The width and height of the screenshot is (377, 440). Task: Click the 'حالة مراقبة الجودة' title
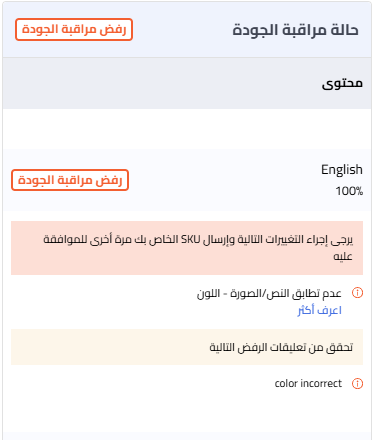(x=295, y=30)
